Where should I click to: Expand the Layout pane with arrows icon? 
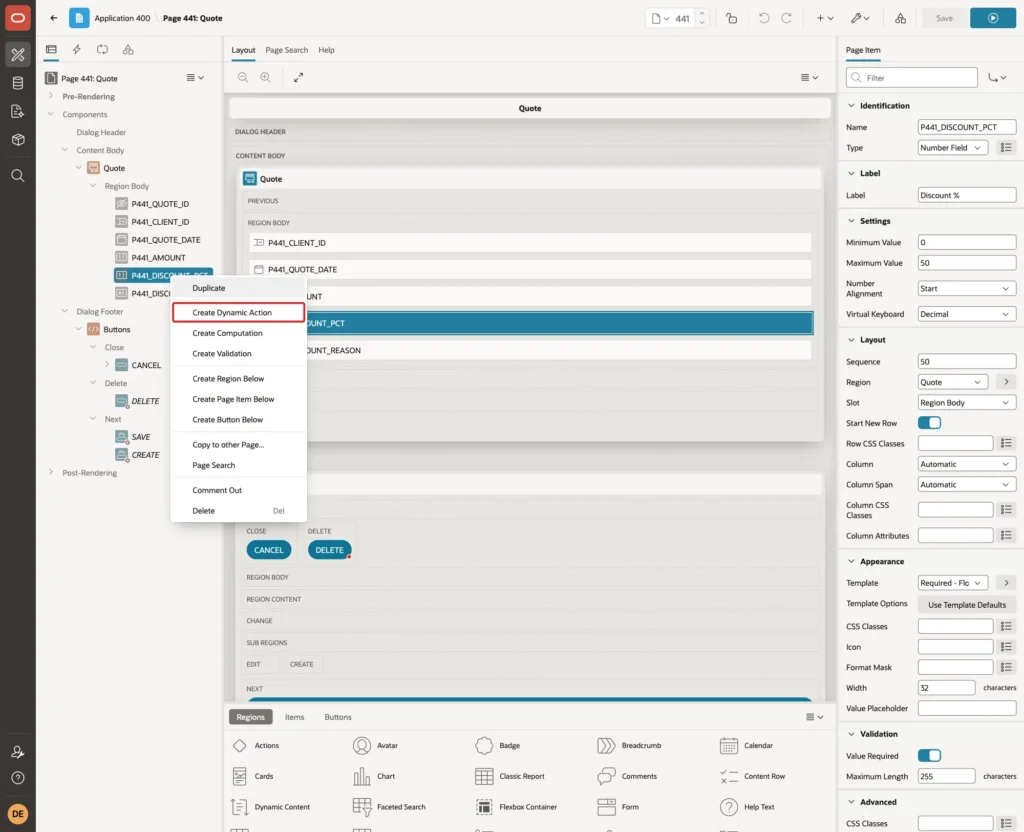298,78
